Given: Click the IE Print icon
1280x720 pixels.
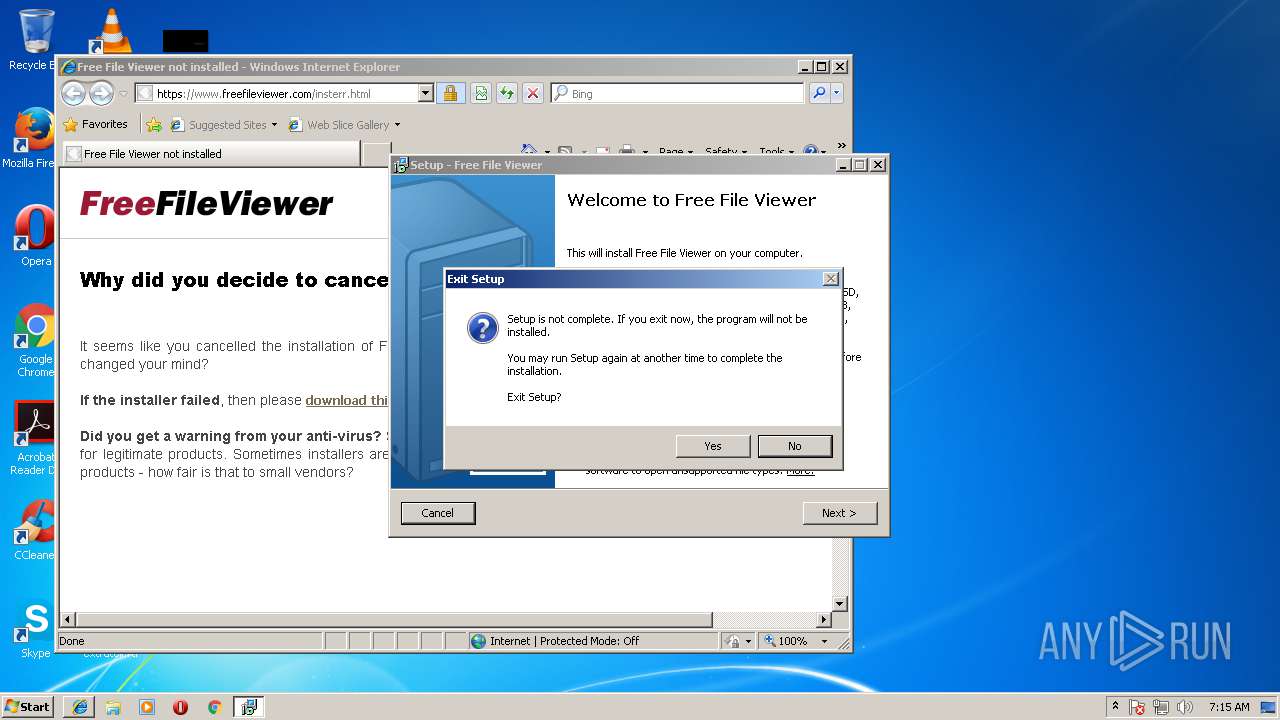Looking at the screenshot, I should 627,151.
